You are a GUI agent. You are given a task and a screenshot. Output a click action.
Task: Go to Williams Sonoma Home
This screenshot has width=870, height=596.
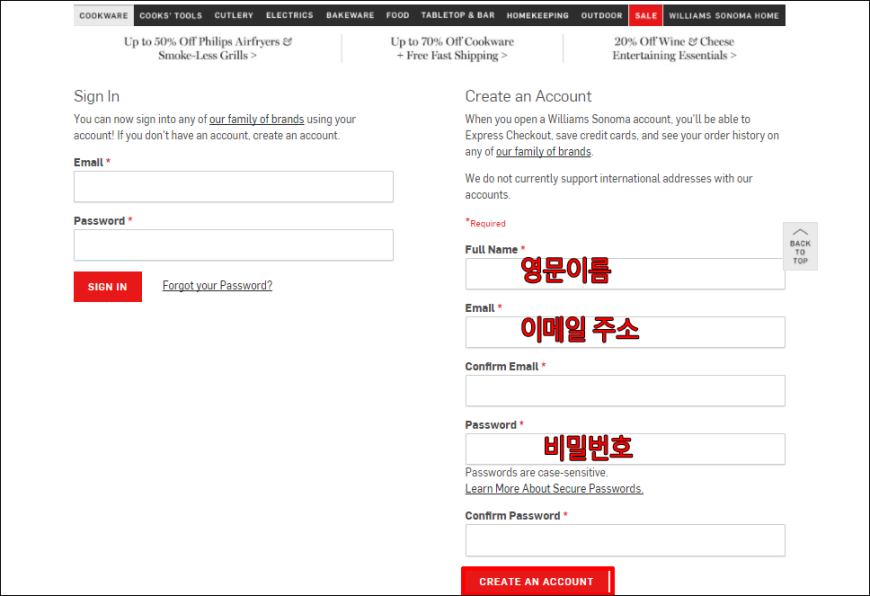(724, 16)
